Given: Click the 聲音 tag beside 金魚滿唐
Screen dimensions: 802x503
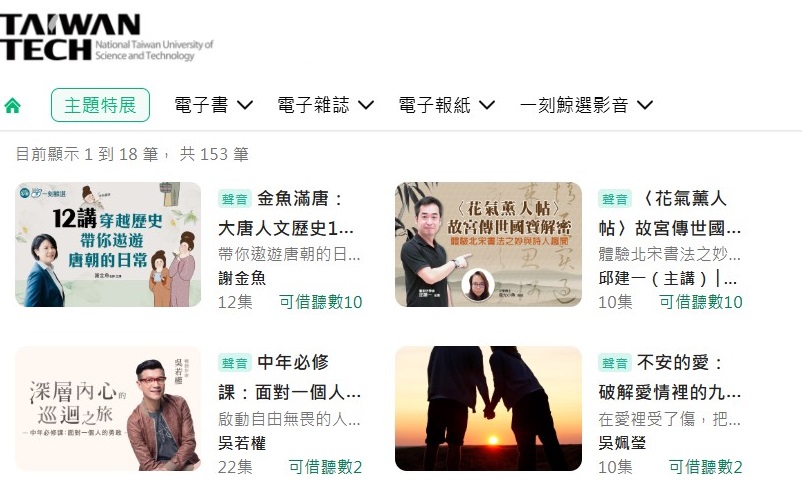Looking at the screenshot, I should pyautogui.click(x=235, y=199).
